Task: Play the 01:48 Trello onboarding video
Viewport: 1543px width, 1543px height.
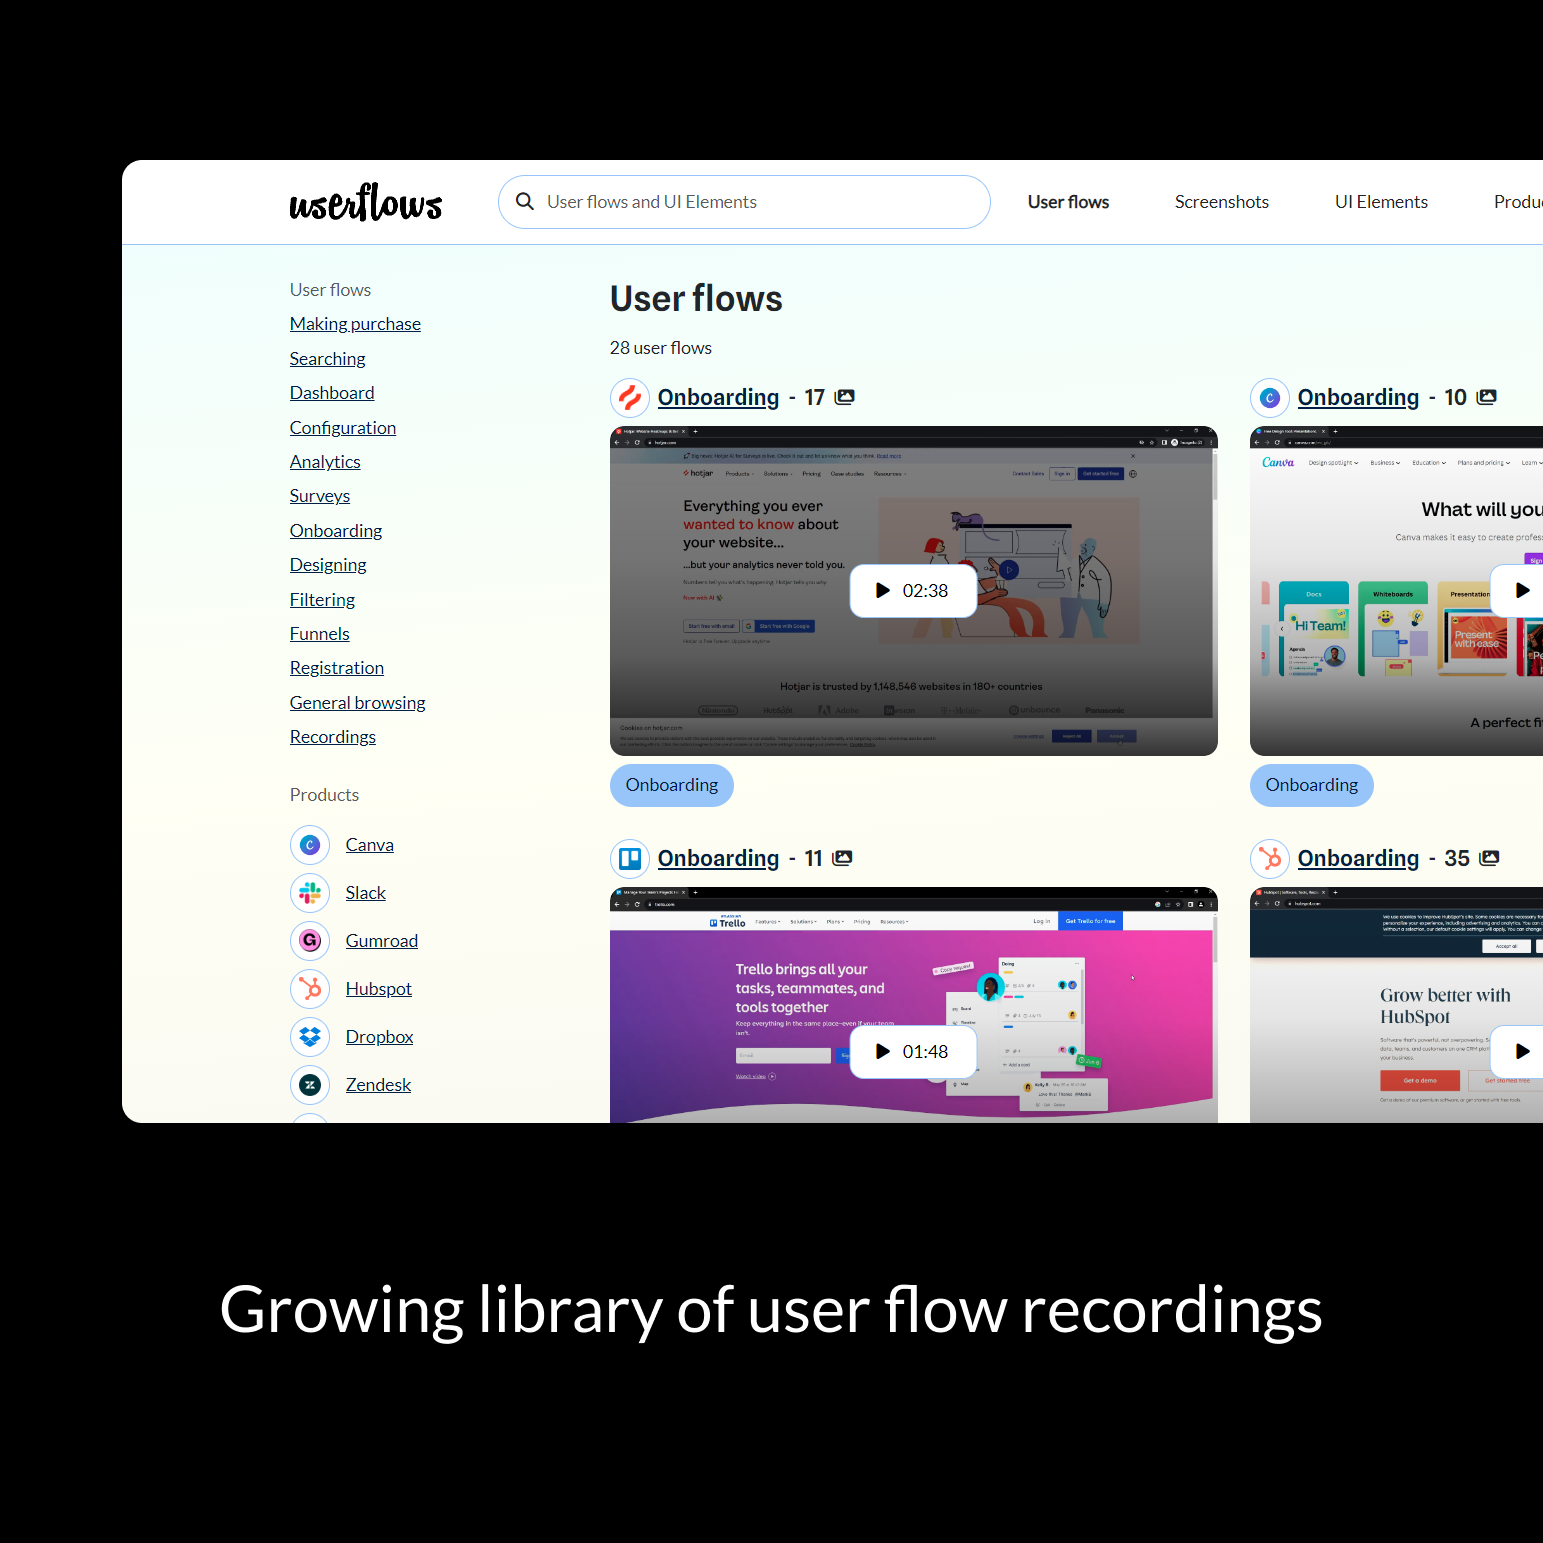Action: pos(913,1052)
